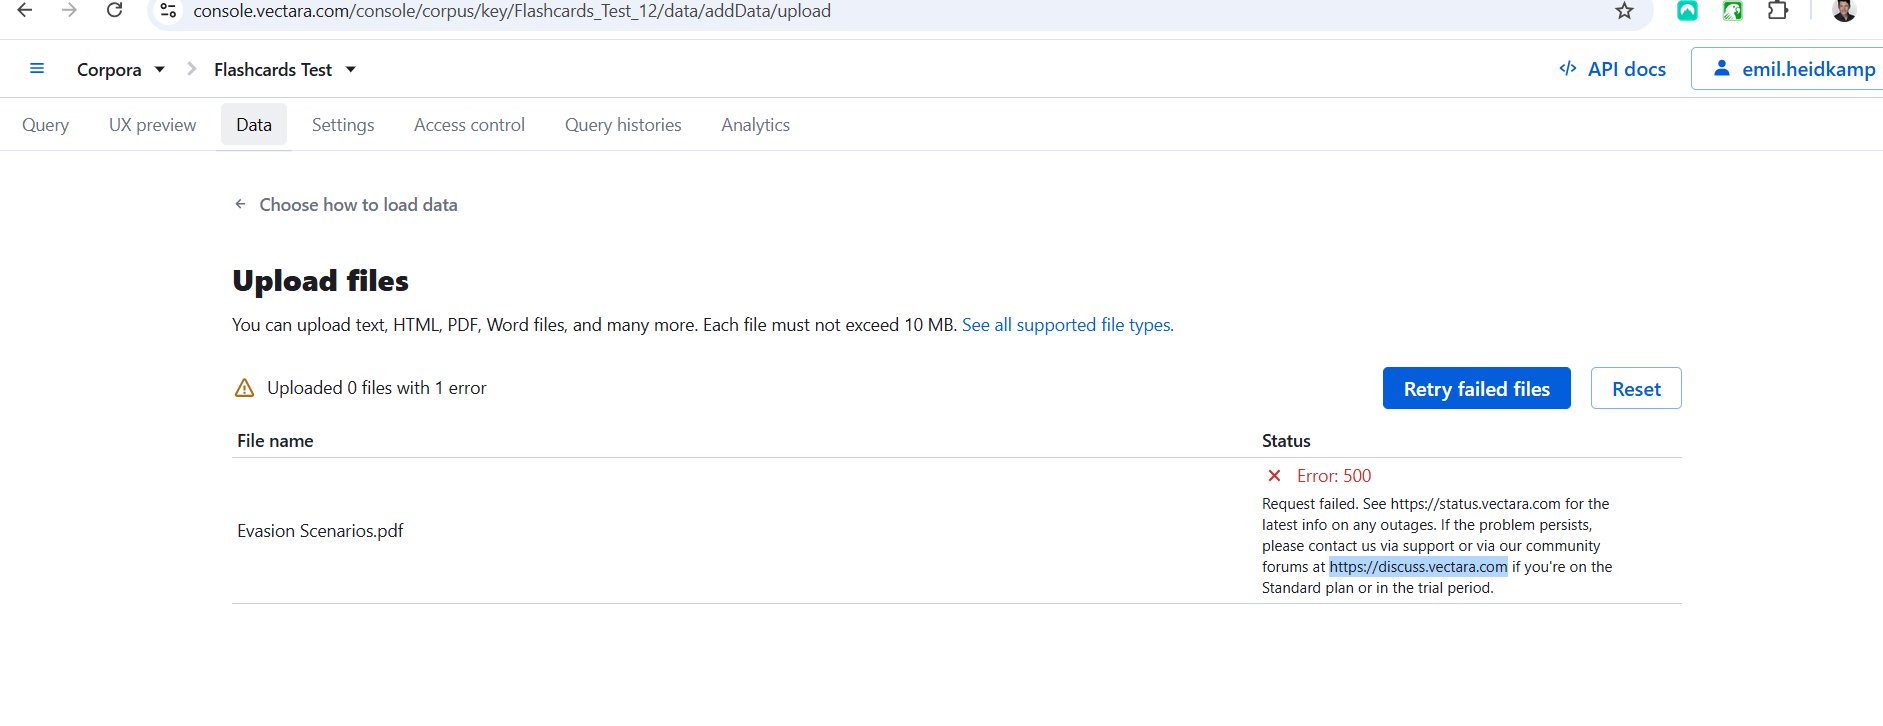Click the browser address bar URL

tap(512, 11)
